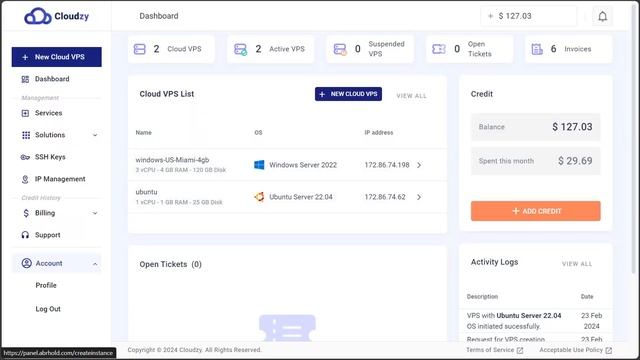
Task: Click sidebar New Cloud VPS button
Action: click(x=56, y=57)
